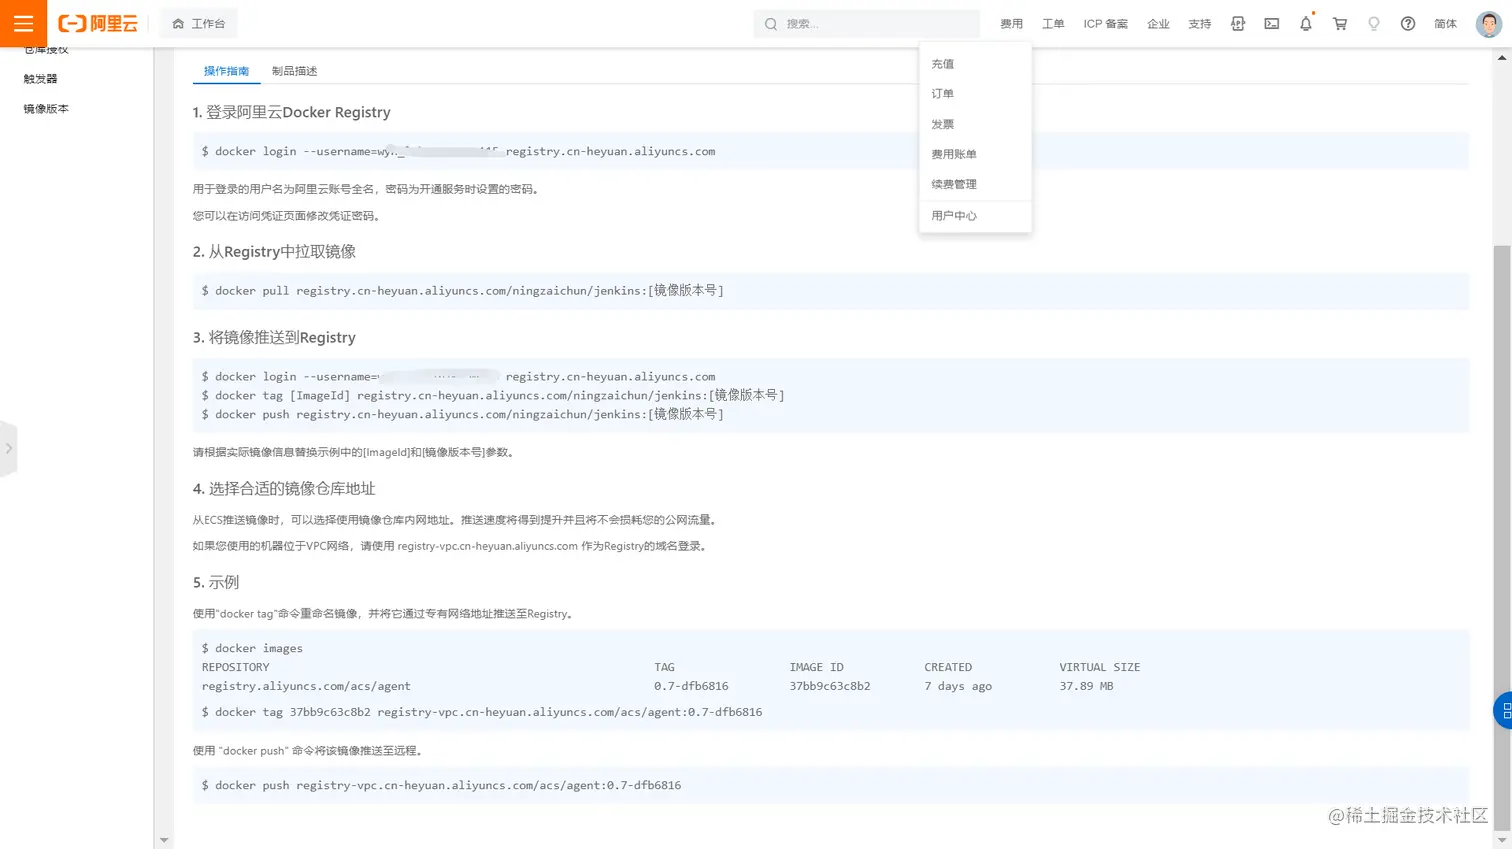Click the "37.89 MB" size cell
The height and width of the screenshot is (849, 1512).
tap(1086, 686)
